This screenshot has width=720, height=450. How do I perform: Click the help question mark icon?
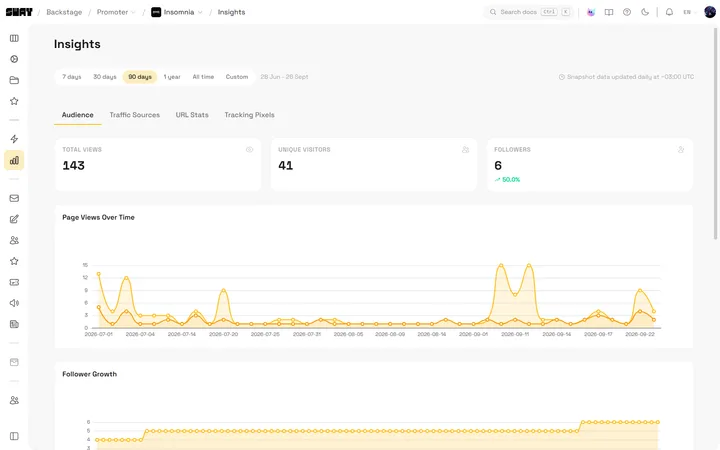tap(627, 12)
